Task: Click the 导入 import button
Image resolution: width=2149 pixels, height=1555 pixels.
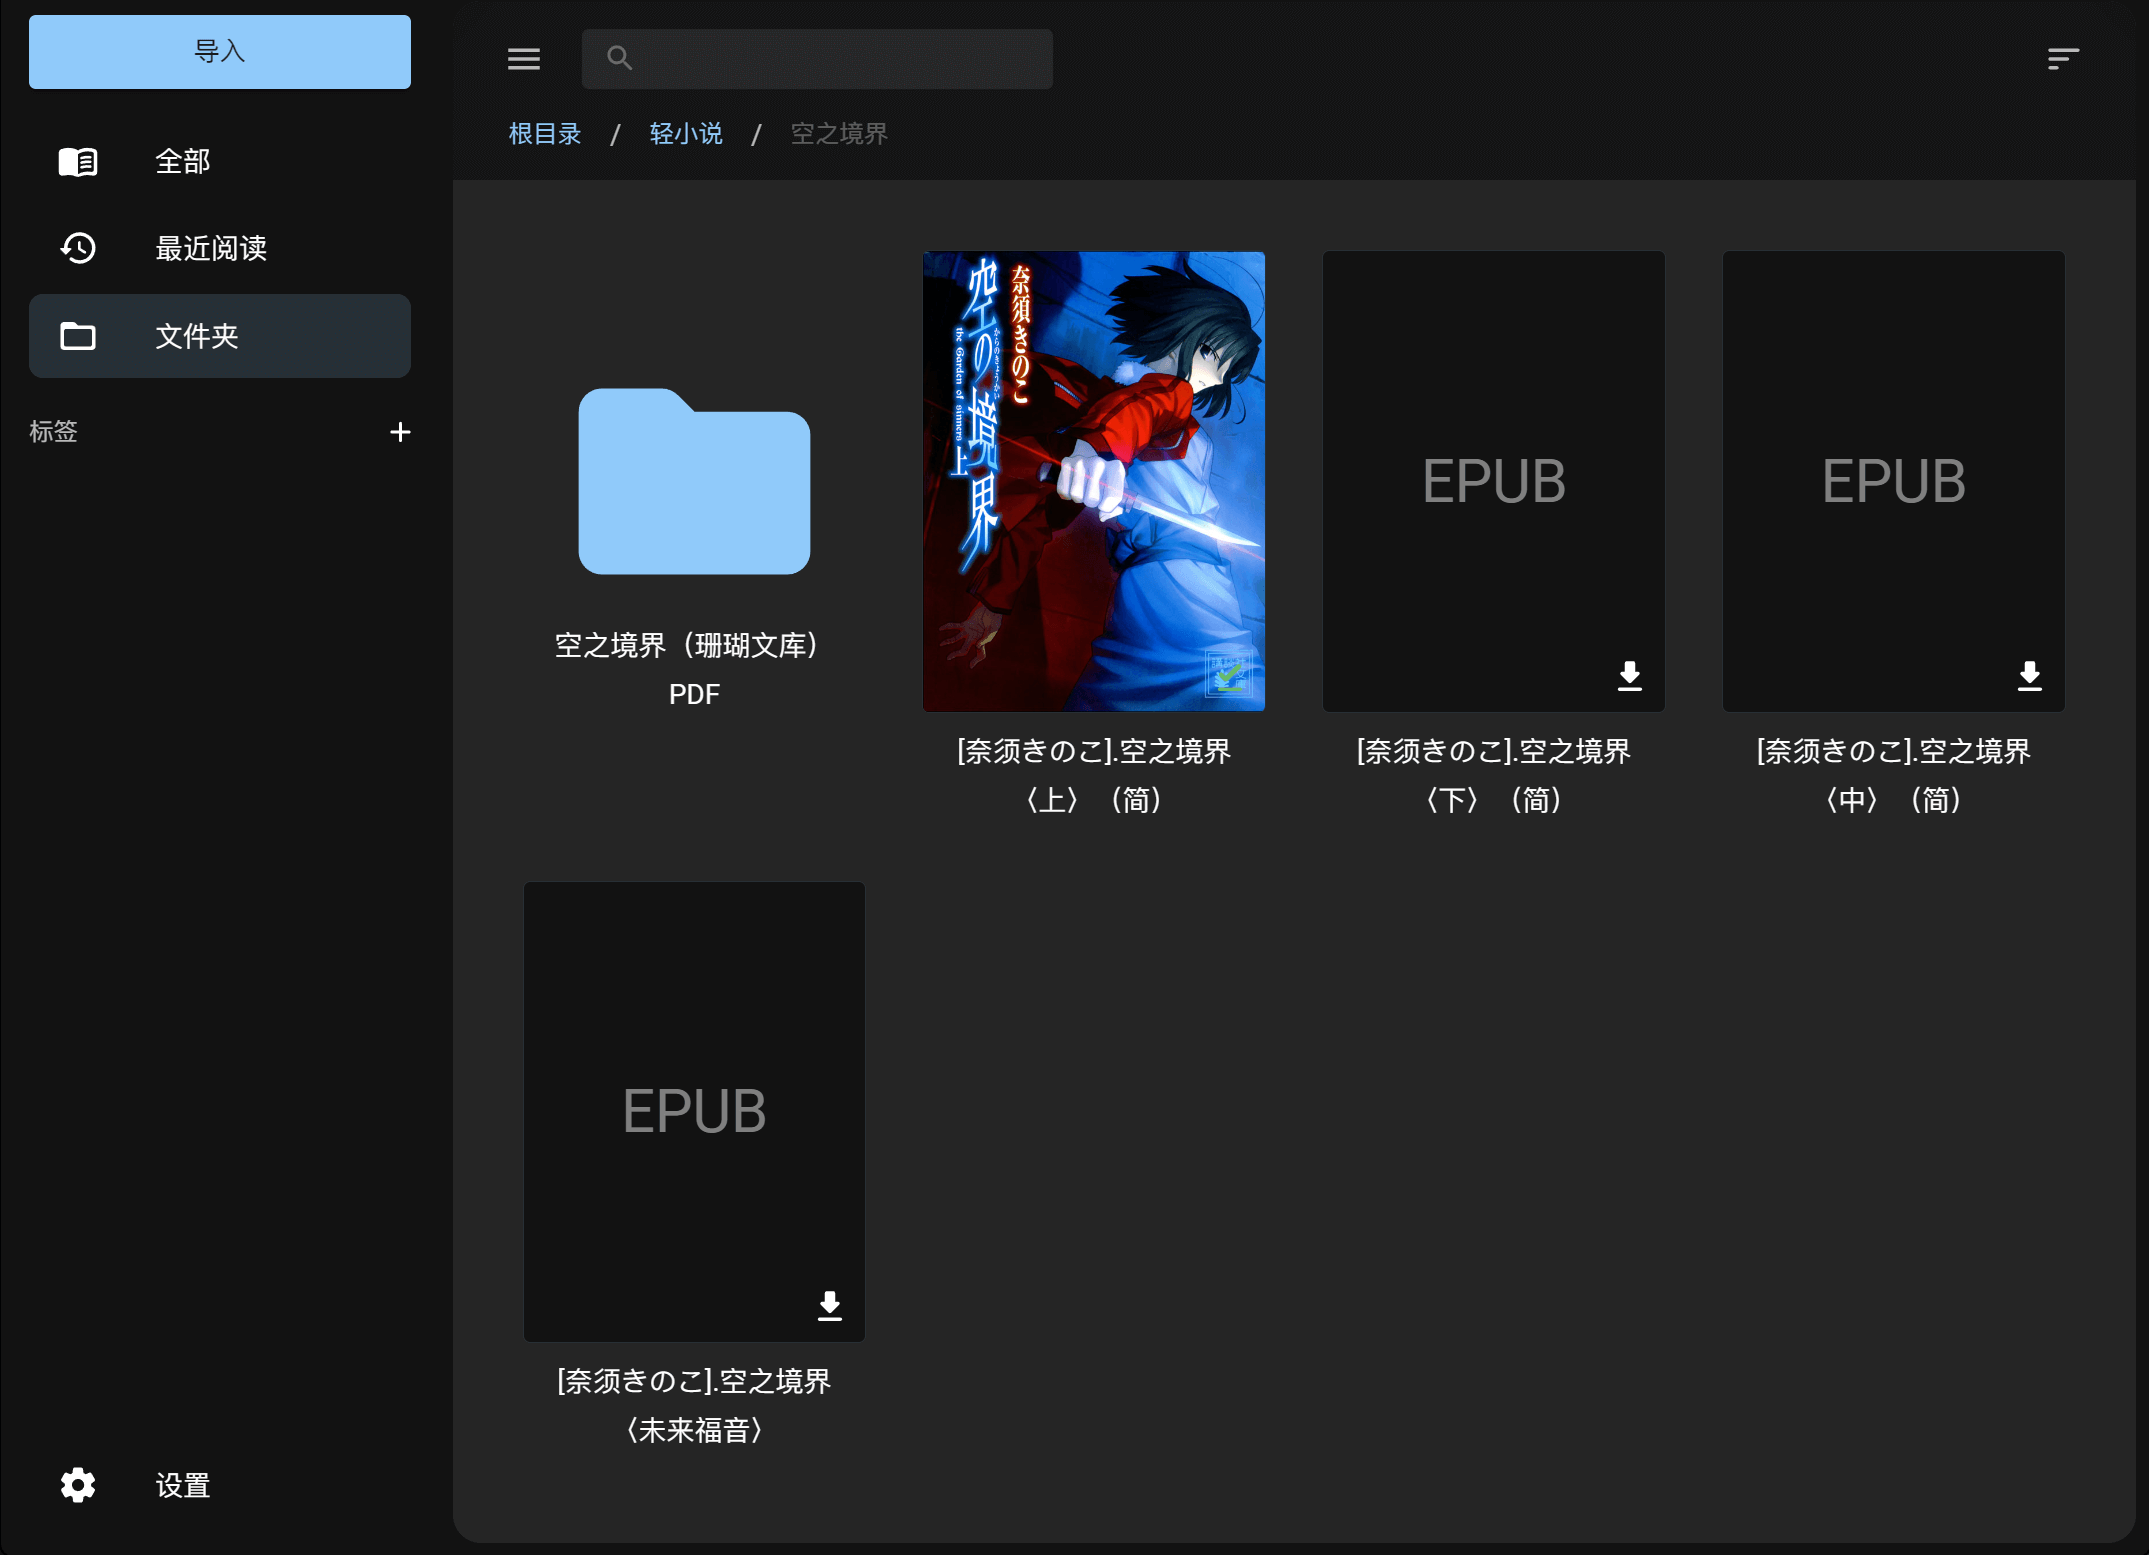Action: tap(219, 52)
